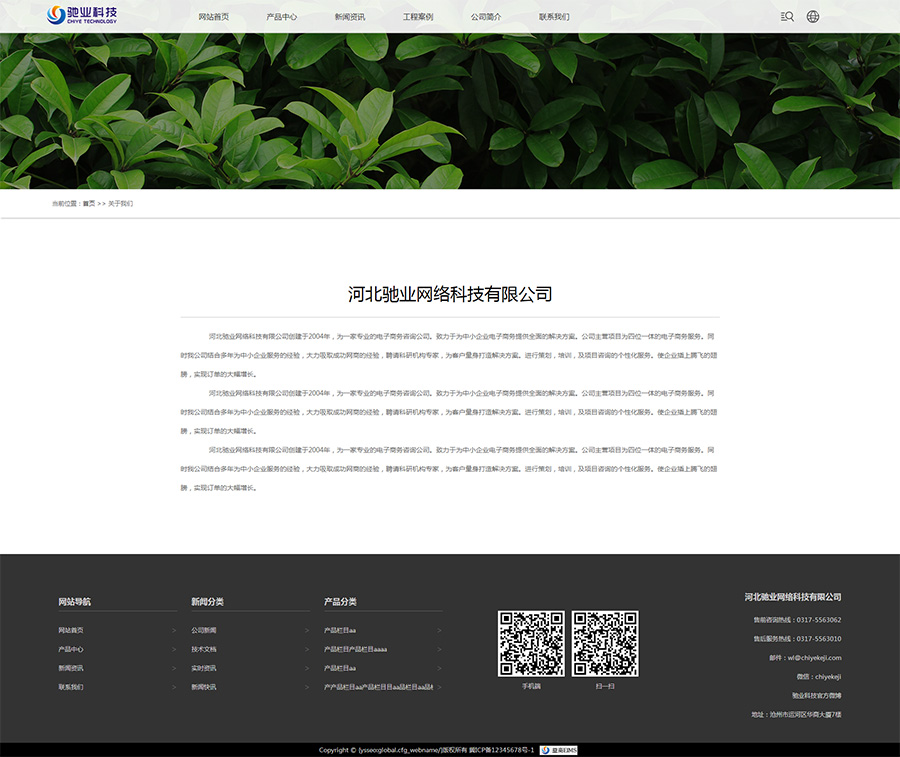Select the 公司简介 menu item
Image resolution: width=900 pixels, height=757 pixels.
pos(486,17)
